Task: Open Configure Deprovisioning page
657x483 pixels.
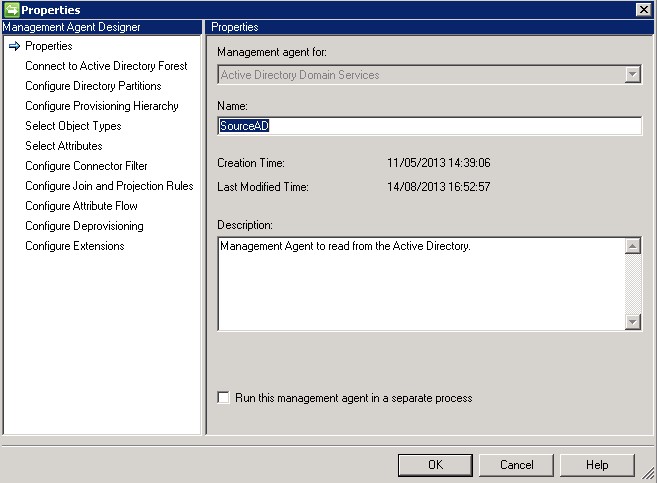Action: (84, 226)
